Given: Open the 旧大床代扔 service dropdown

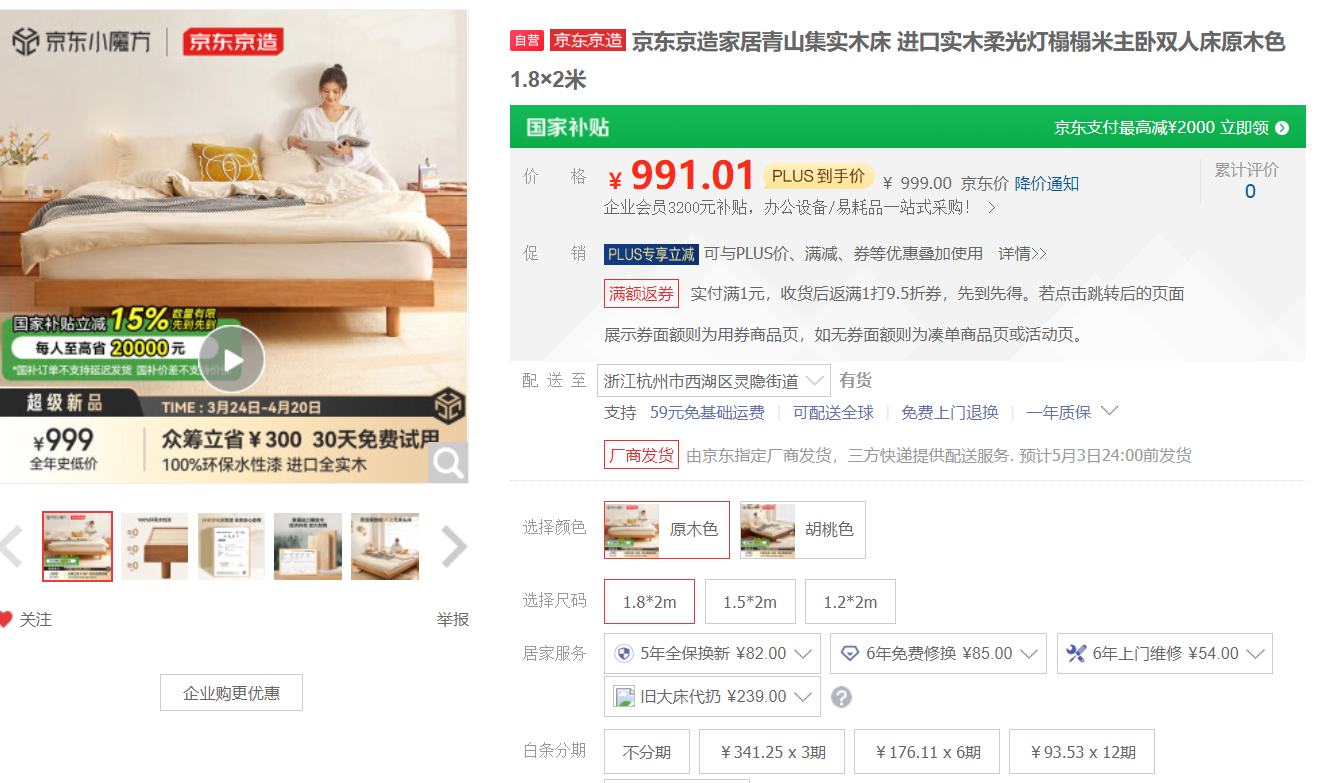Looking at the screenshot, I should pos(712,696).
